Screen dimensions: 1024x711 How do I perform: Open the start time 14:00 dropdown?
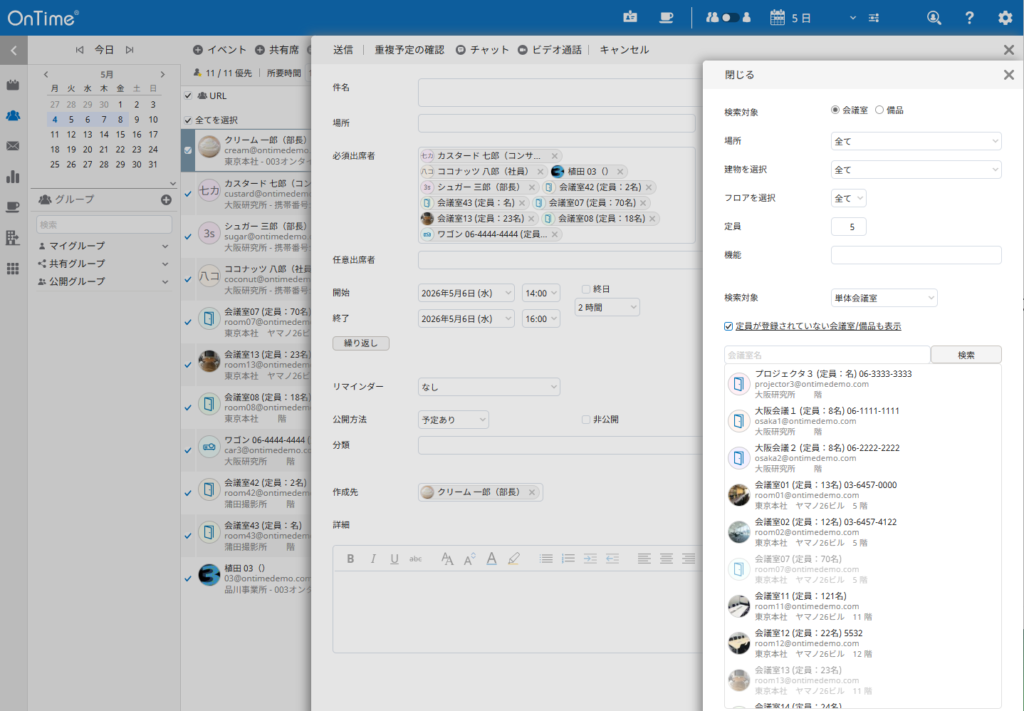click(540, 293)
